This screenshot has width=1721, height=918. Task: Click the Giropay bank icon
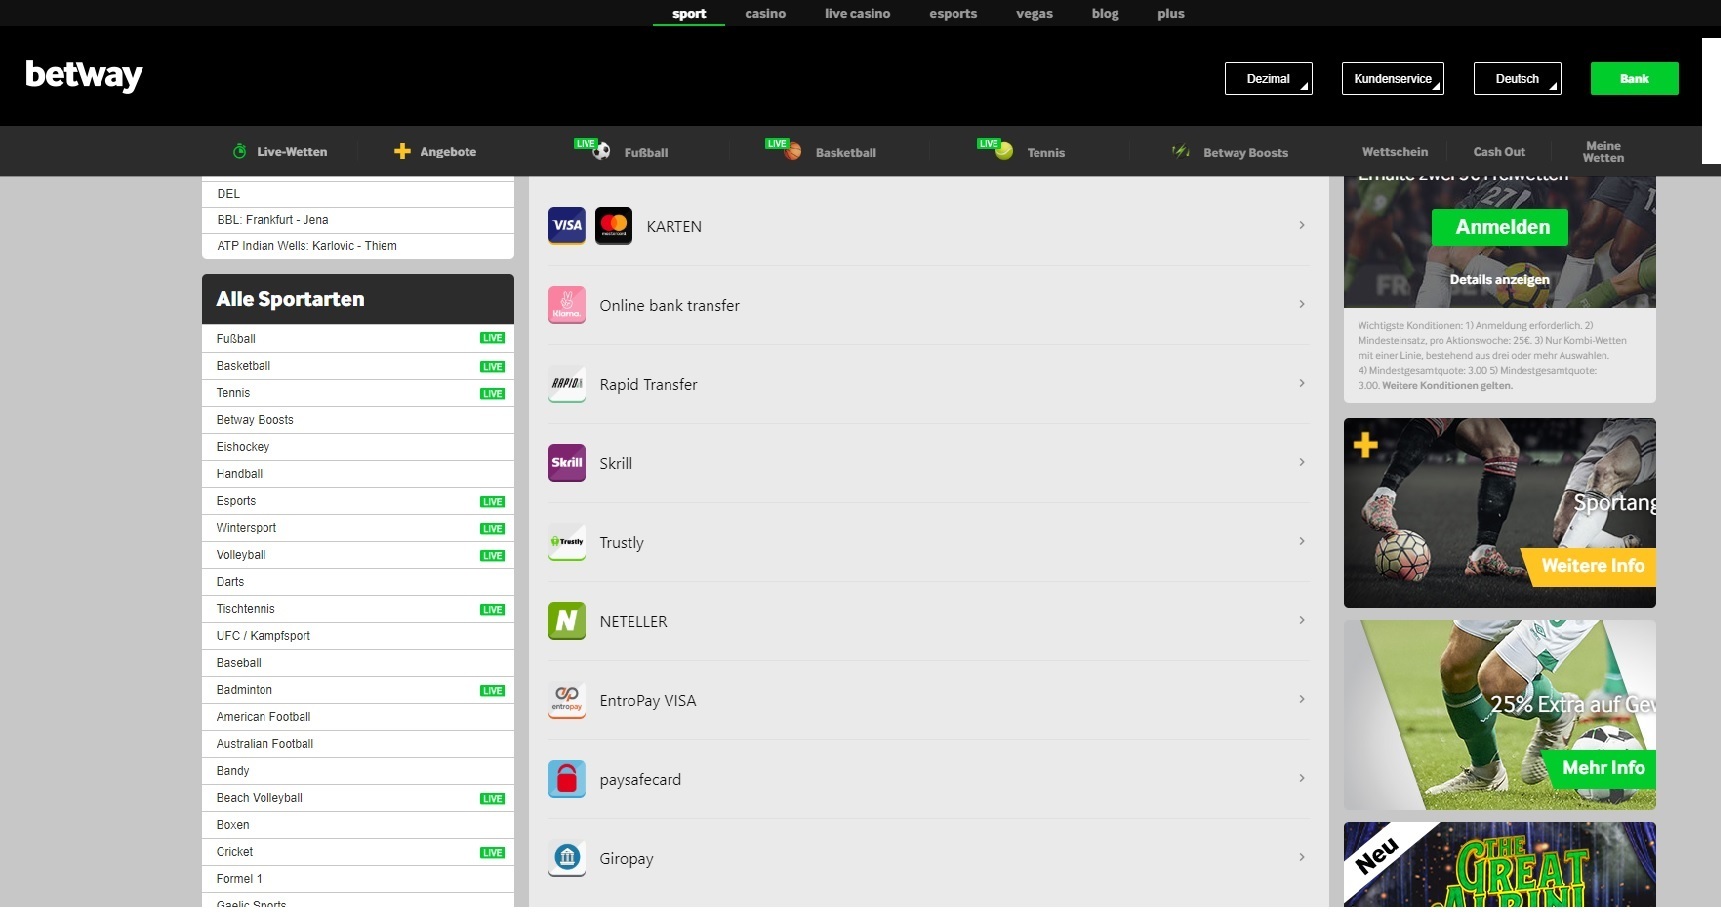click(567, 858)
